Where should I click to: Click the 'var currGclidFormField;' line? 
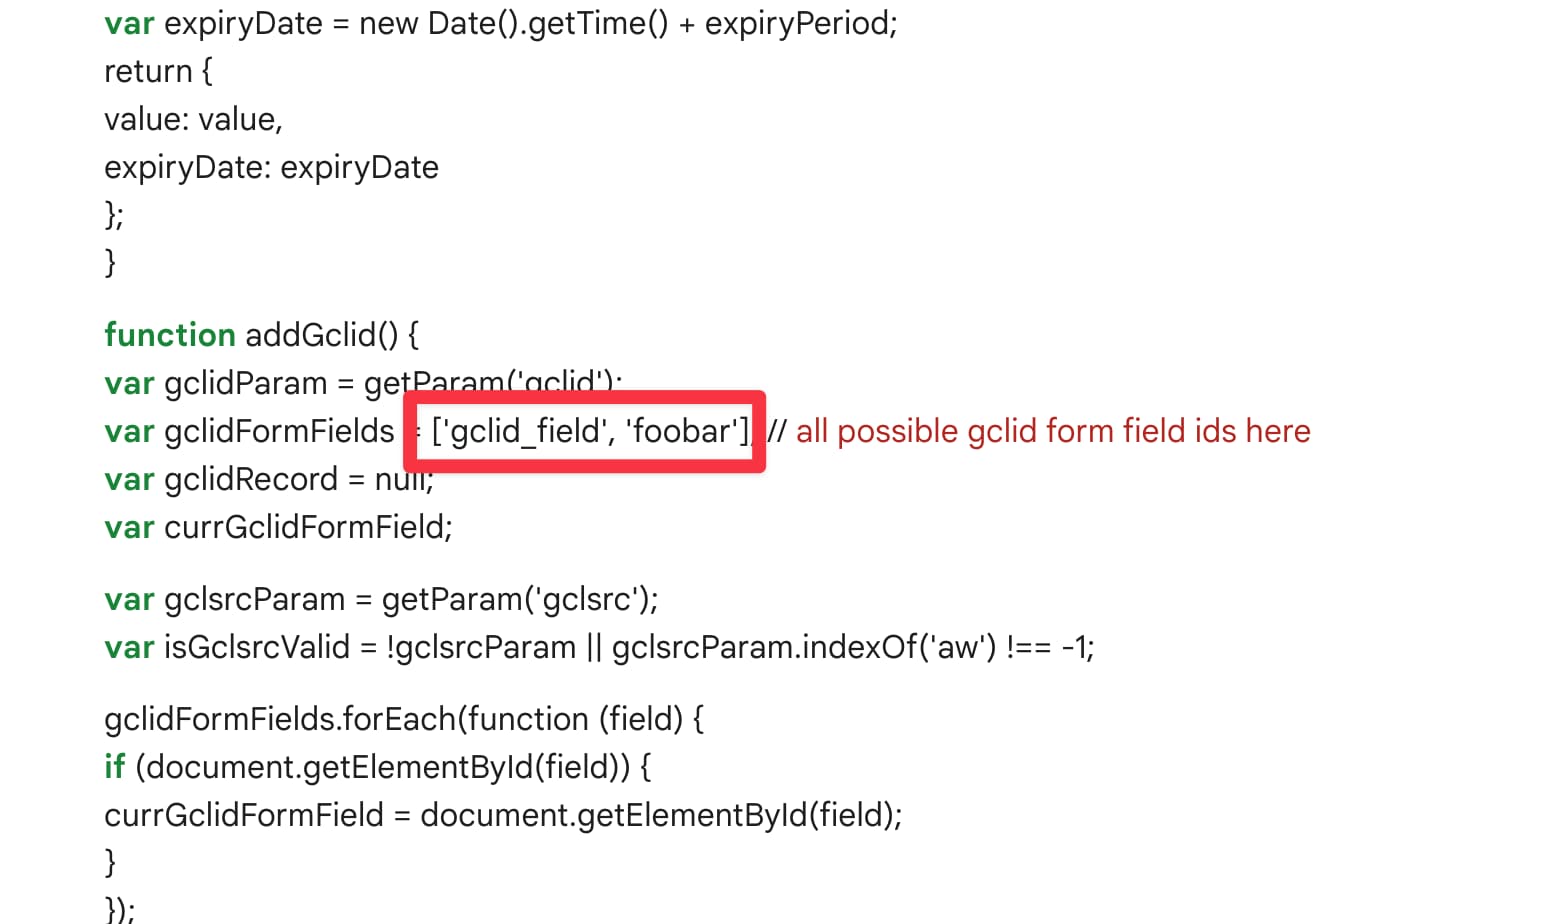coord(278,527)
